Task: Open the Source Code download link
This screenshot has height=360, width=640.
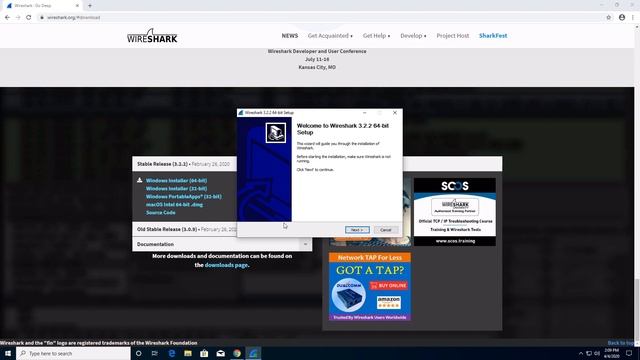Action: (161, 213)
